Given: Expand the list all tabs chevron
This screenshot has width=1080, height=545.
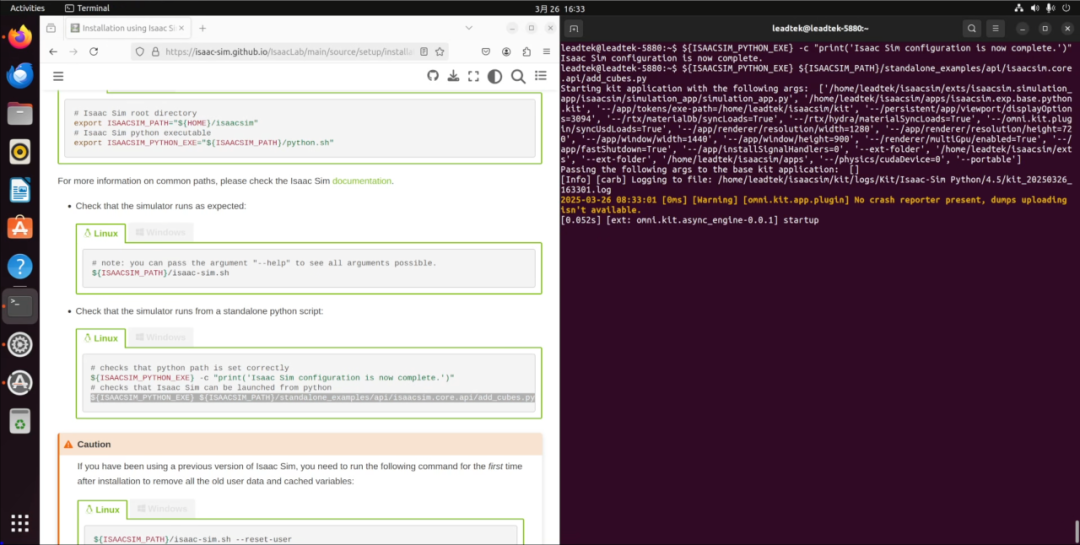Looking at the screenshot, I should pos(468,28).
